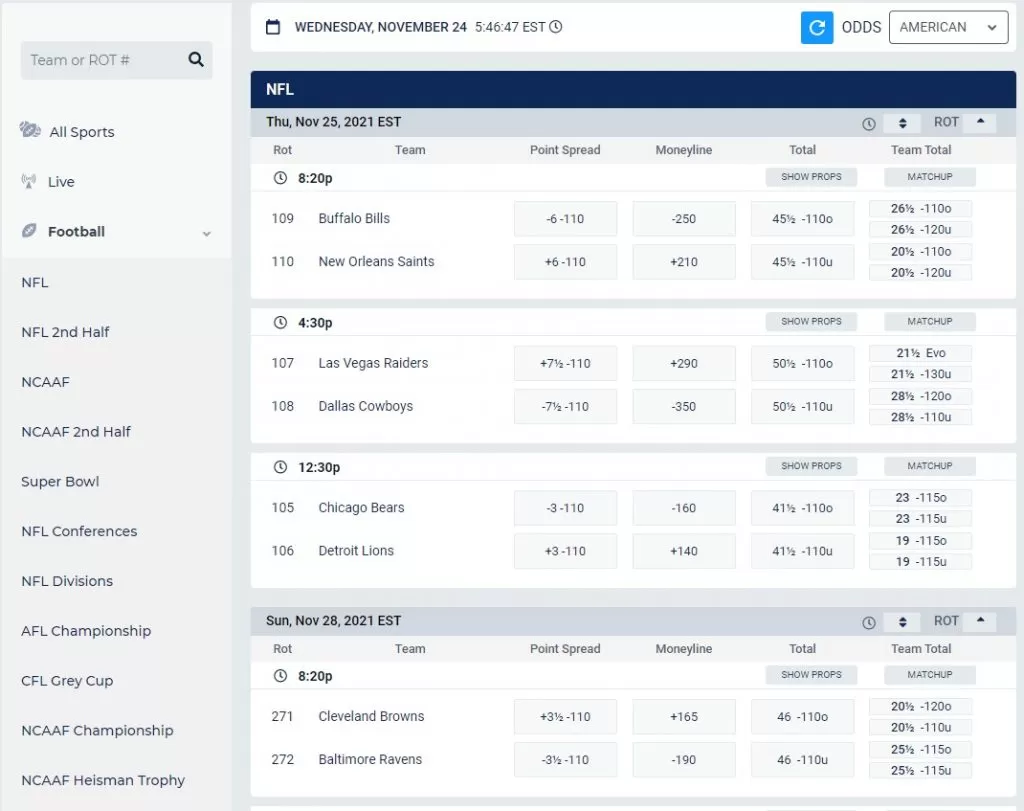Click the clock icon in Thu, Nov 25 header

click(x=869, y=123)
